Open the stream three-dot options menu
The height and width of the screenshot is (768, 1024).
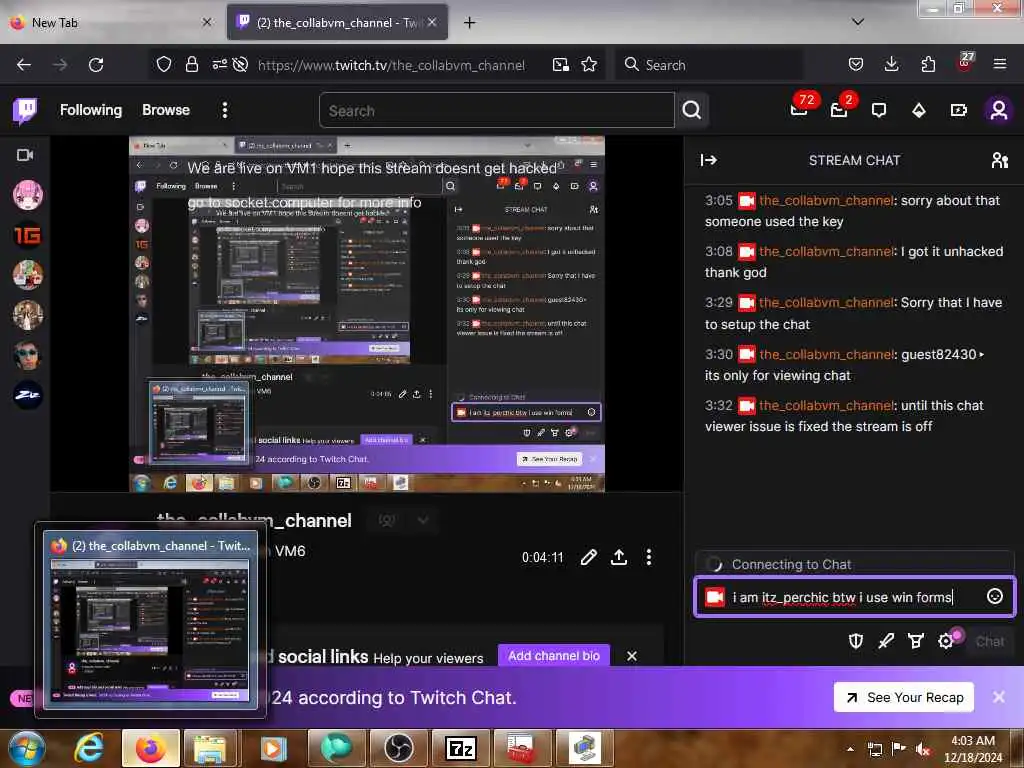coord(648,557)
